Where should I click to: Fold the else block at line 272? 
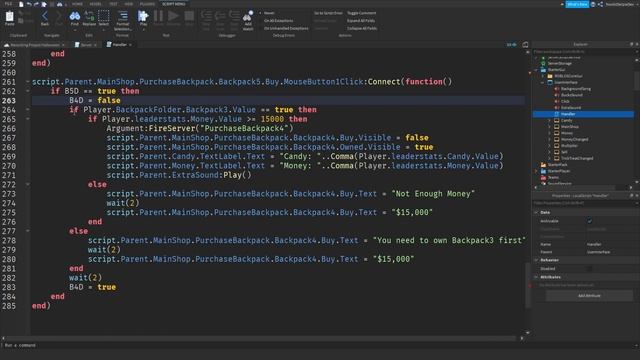(x=28, y=184)
